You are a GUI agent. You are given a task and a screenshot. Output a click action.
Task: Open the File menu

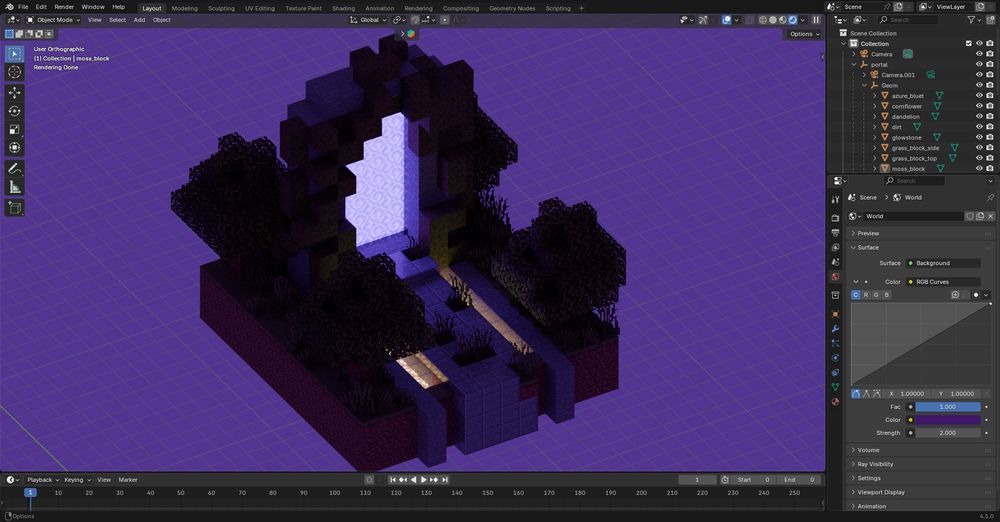(23, 7)
